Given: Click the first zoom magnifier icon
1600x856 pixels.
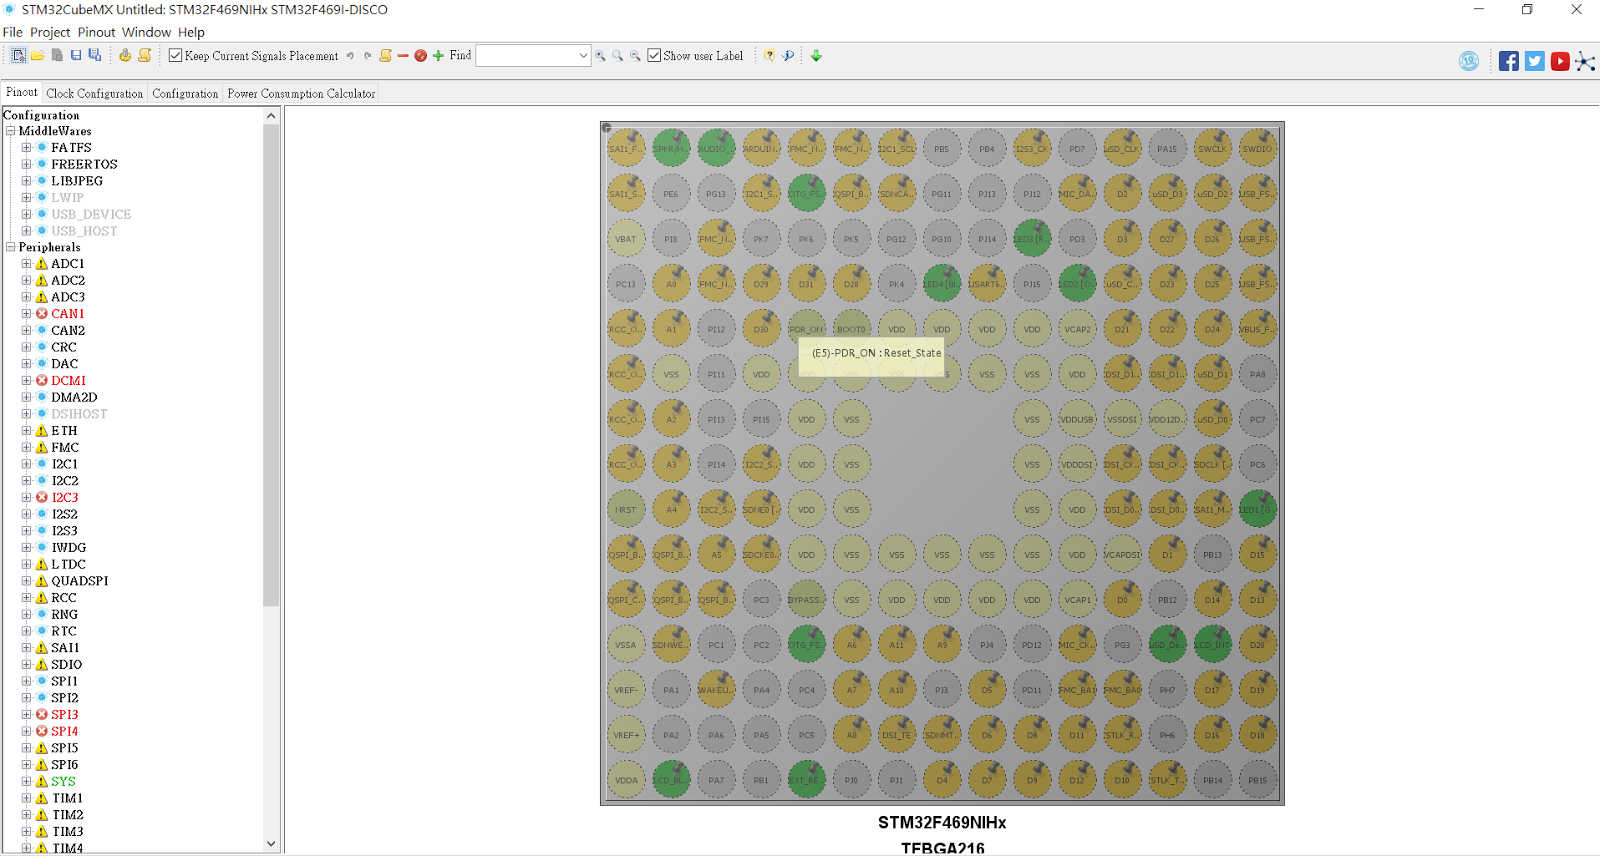Looking at the screenshot, I should pyautogui.click(x=600, y=56).
